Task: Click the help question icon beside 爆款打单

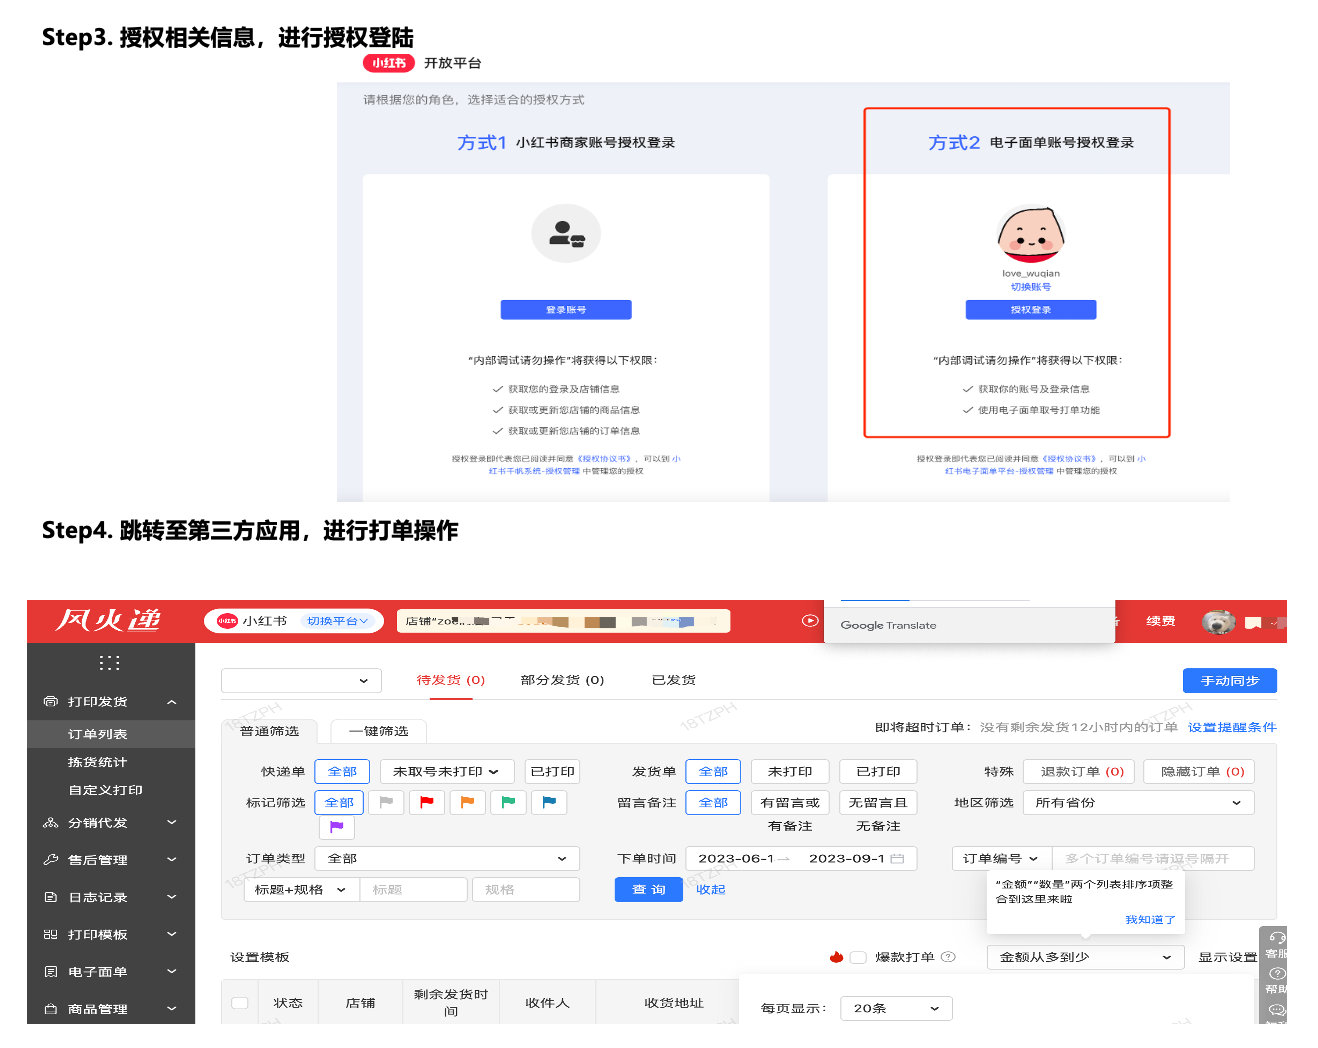Action: pos(949,957)
